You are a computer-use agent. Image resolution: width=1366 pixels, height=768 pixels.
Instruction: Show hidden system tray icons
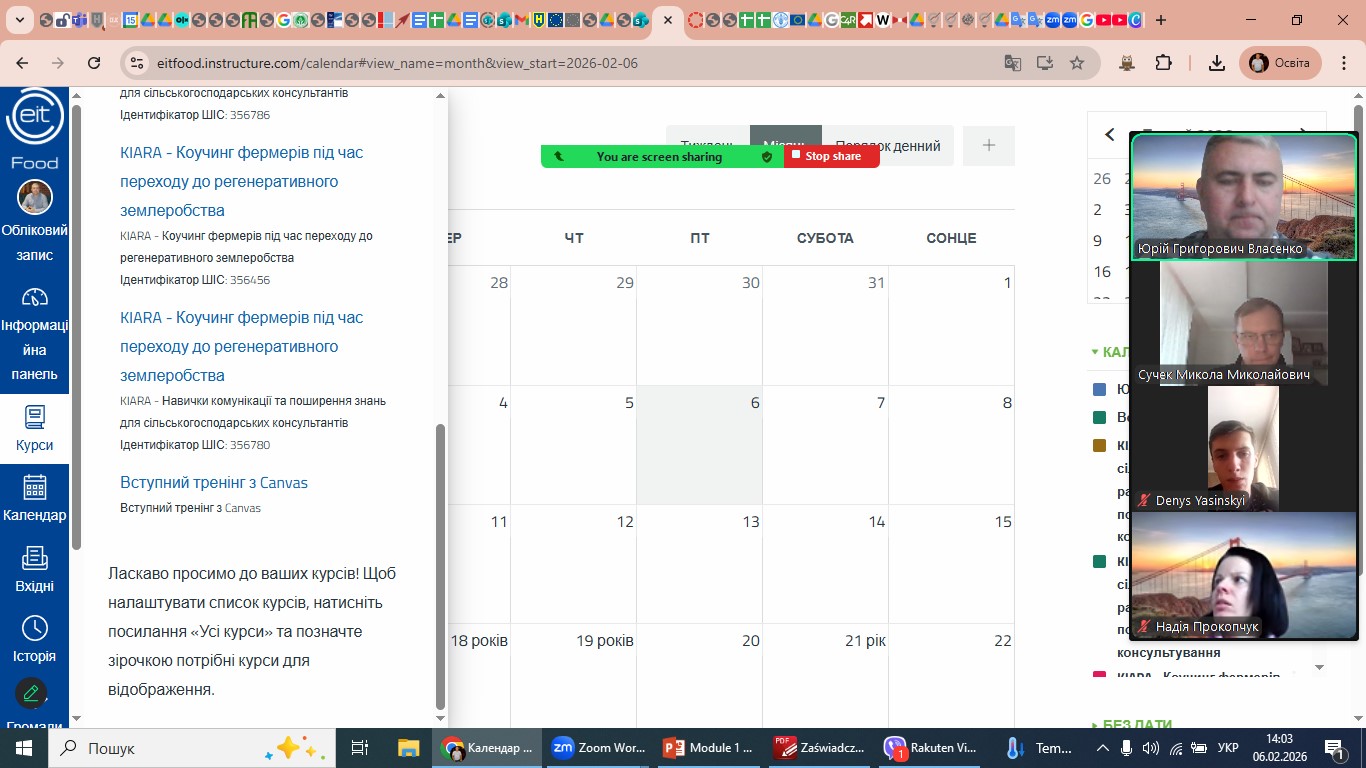(x=1102, y=748)
